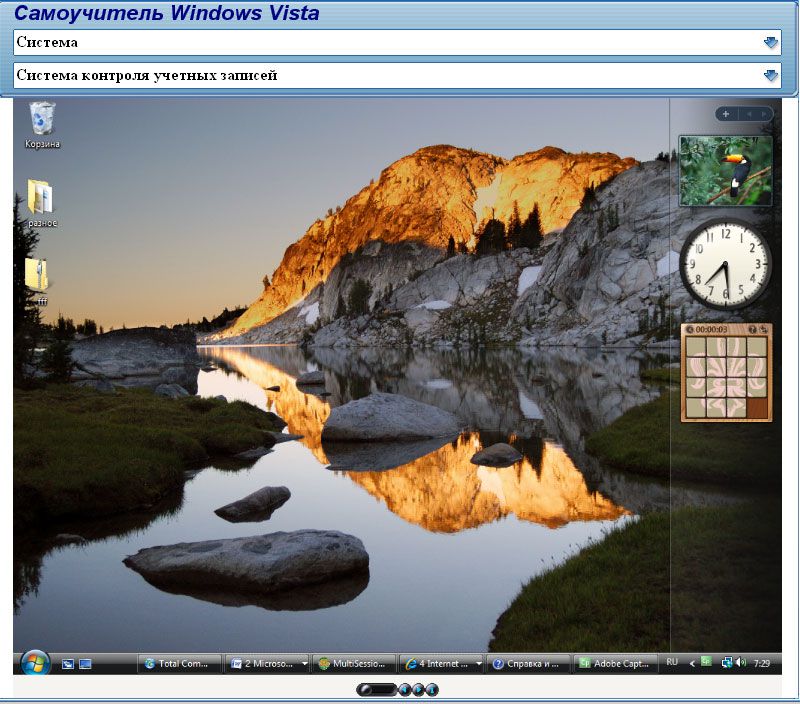
Task: Expand Система контроля учетных записей dropdown
Action: click(x=770, y=75)
